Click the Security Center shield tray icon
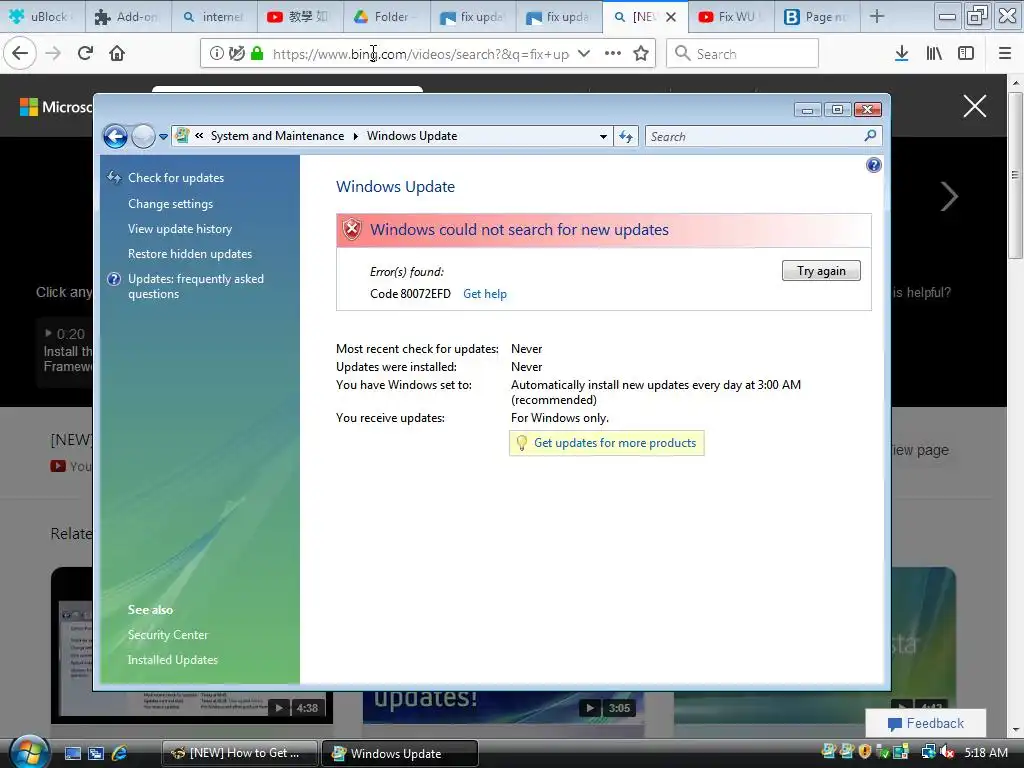 pos(865,752)
